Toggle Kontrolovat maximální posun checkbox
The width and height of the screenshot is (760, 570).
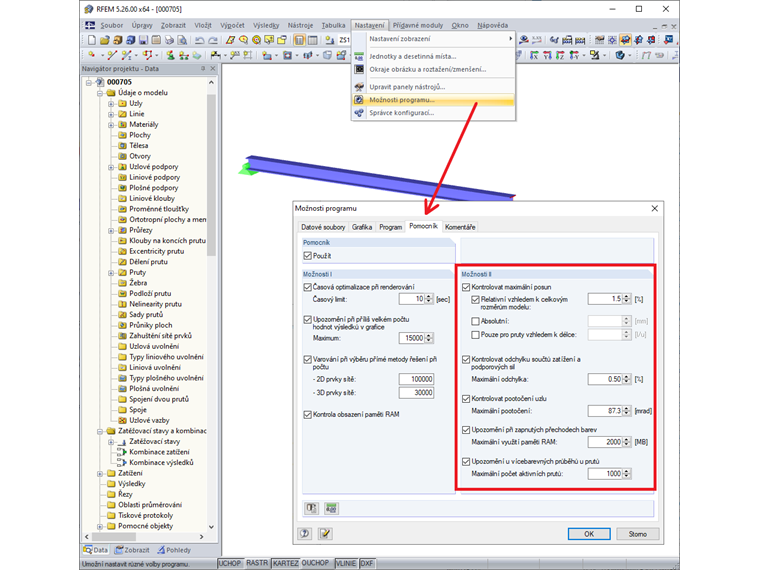tap(466, 287)
